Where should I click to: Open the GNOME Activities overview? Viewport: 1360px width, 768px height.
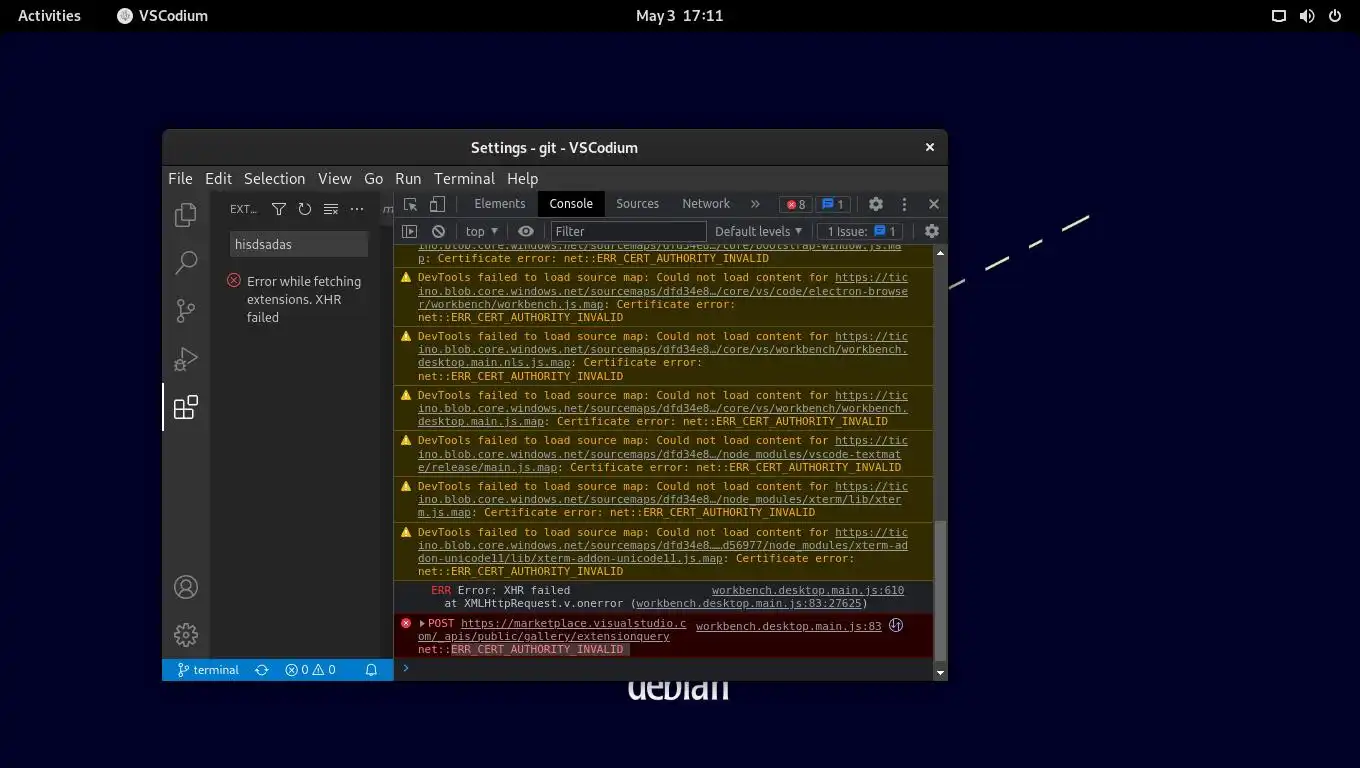(49, 15)
